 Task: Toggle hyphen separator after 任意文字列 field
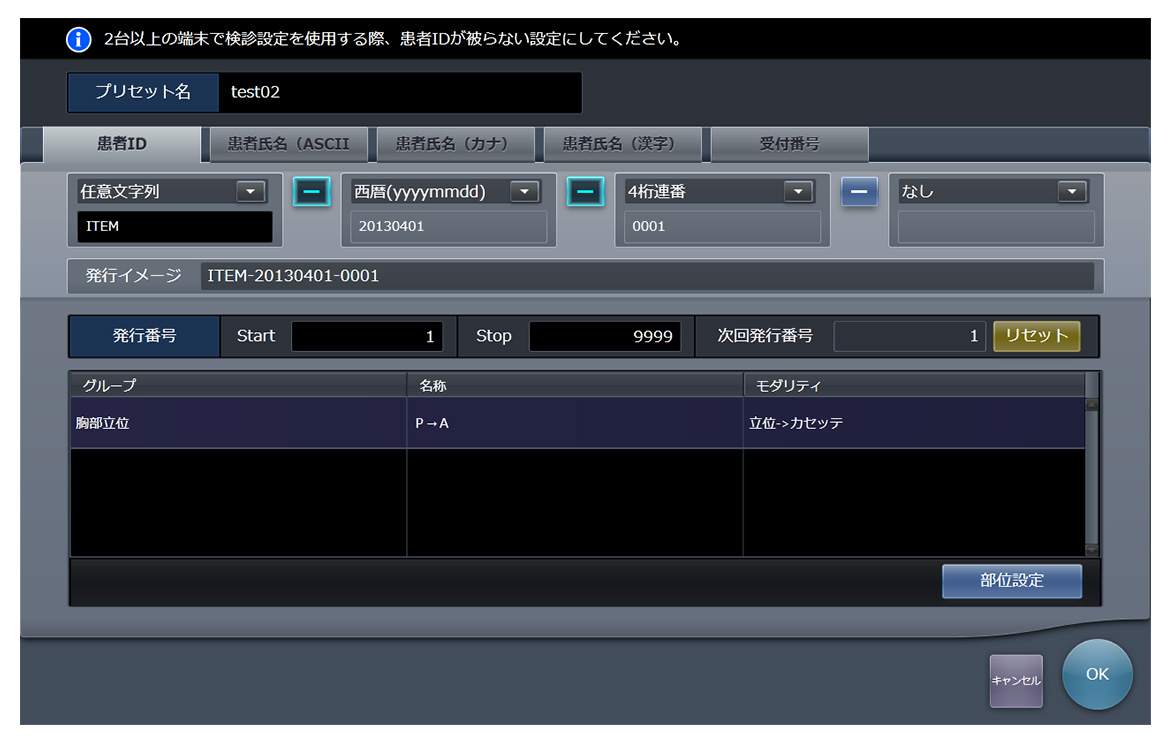click(312, 192)
